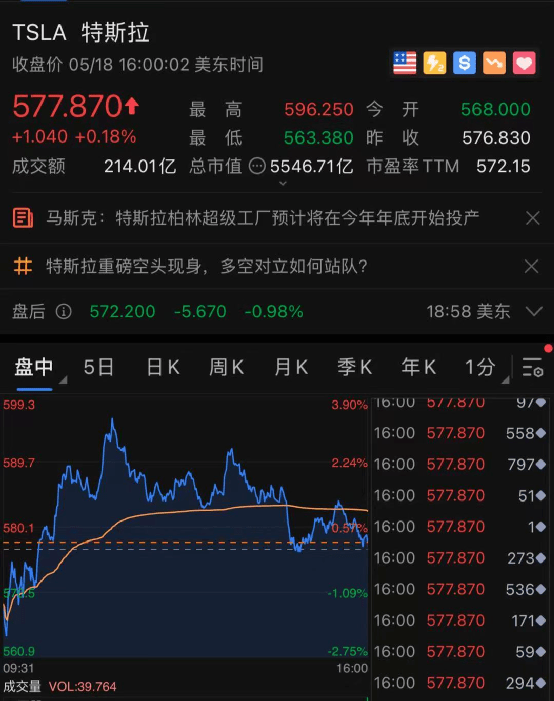Tap the US flag market icon
The image size is (554, 701).
tap(404, 63)
